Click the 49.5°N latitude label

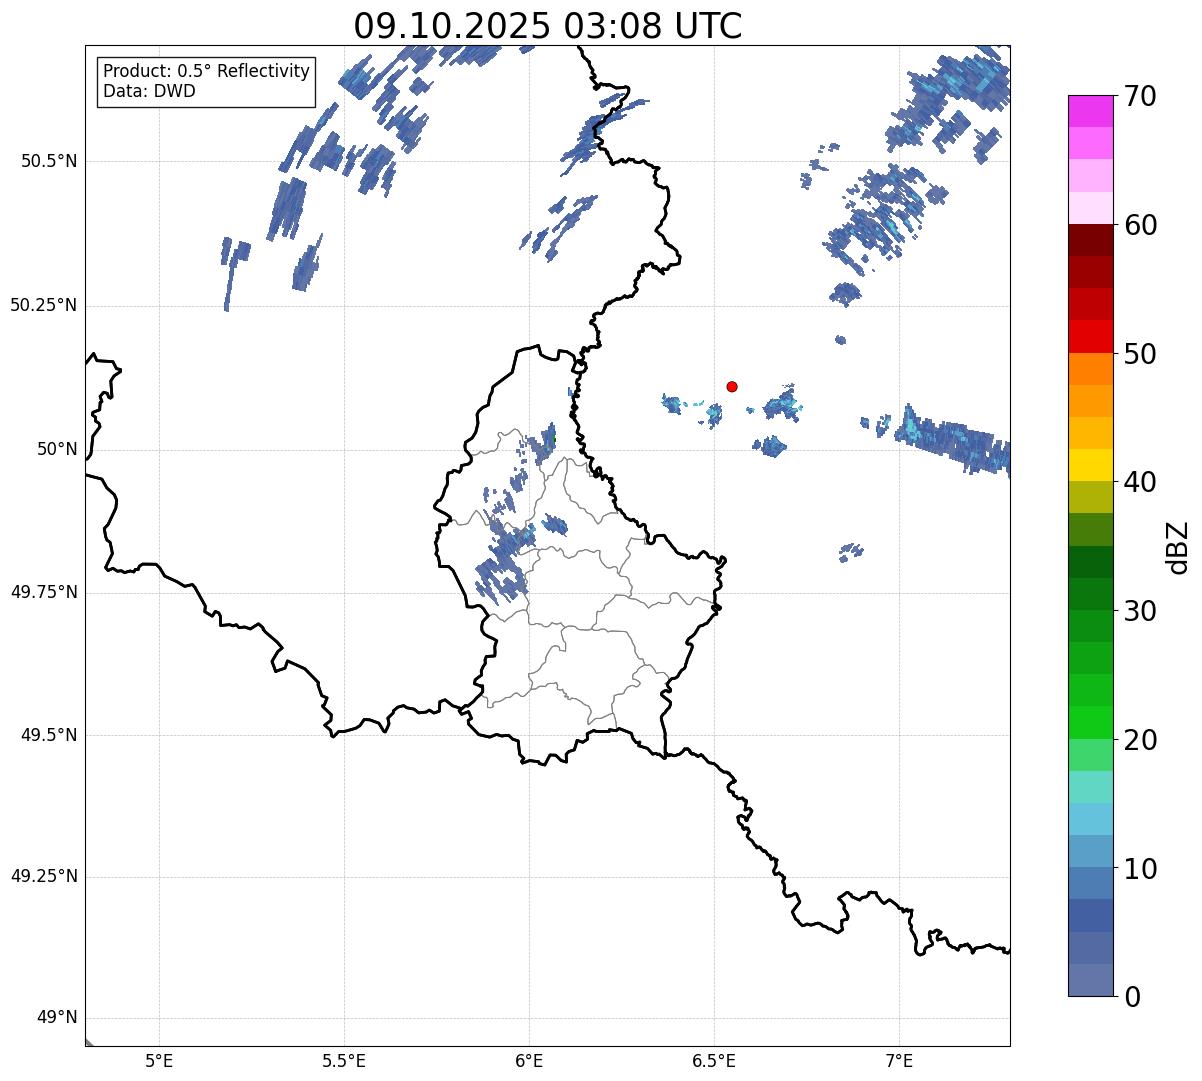click(49, 736)
